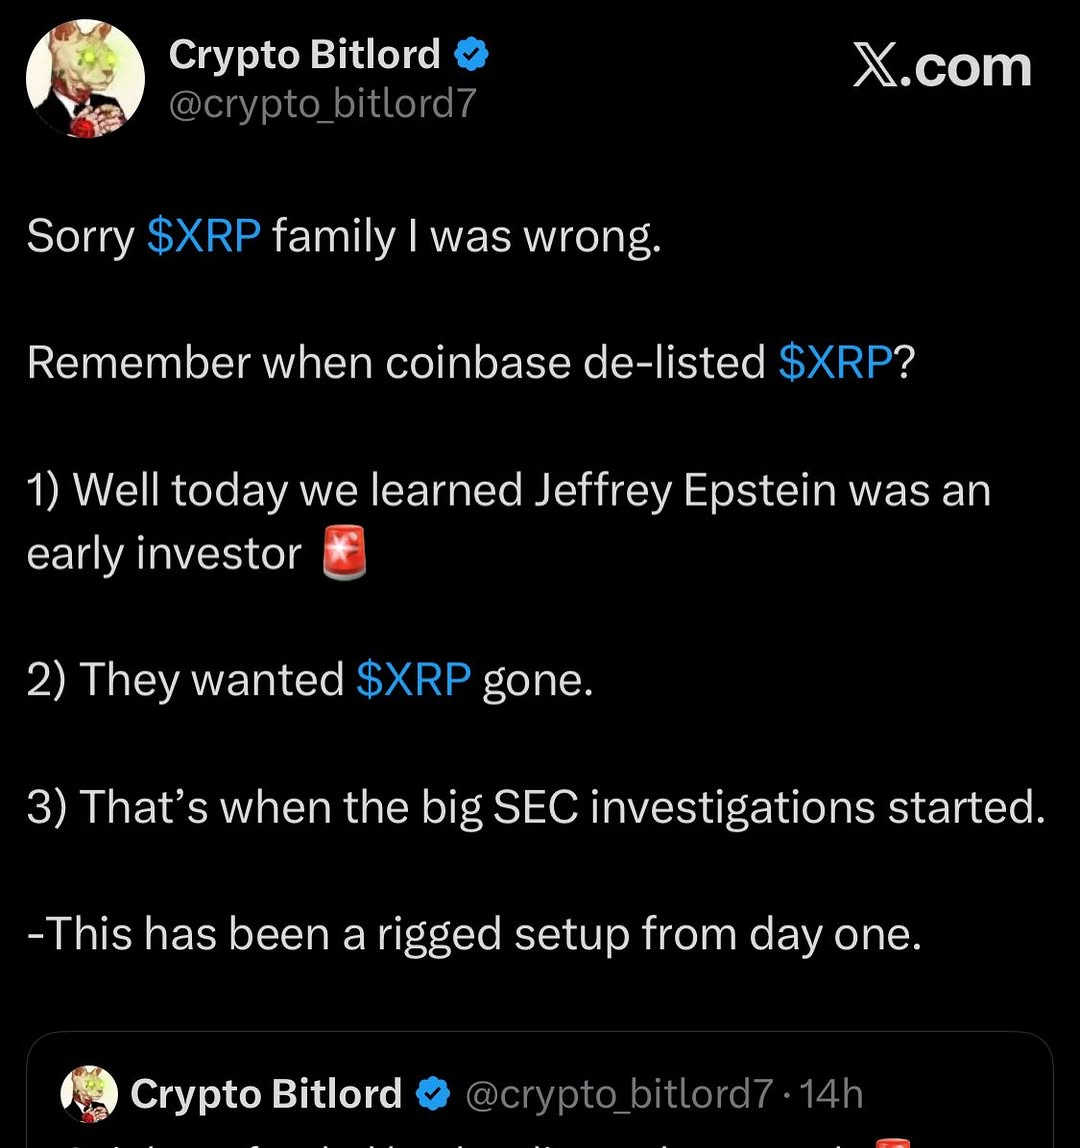Click the "early investor" text in point 1
This screenshot has height=1148, width=1080.
(164, 555)
